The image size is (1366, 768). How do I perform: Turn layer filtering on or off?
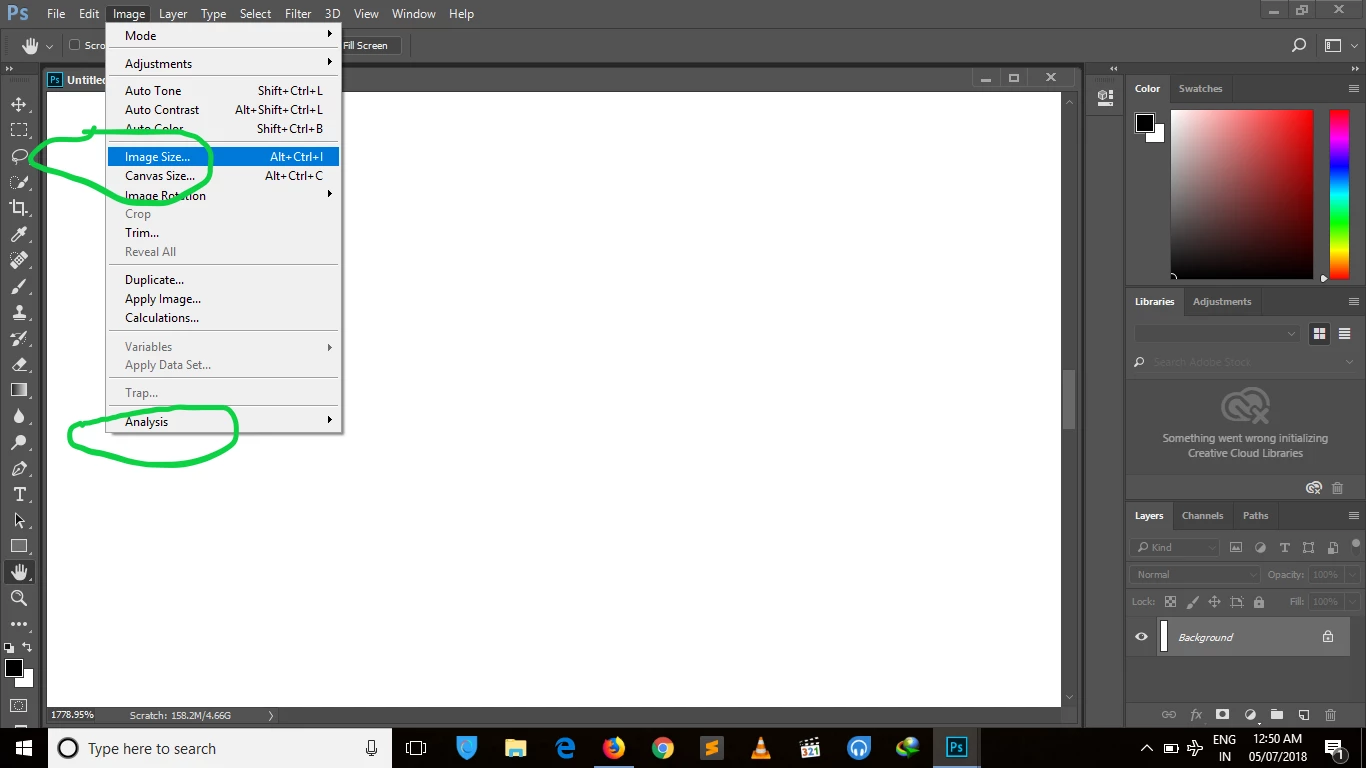[x=1356, y=546]
